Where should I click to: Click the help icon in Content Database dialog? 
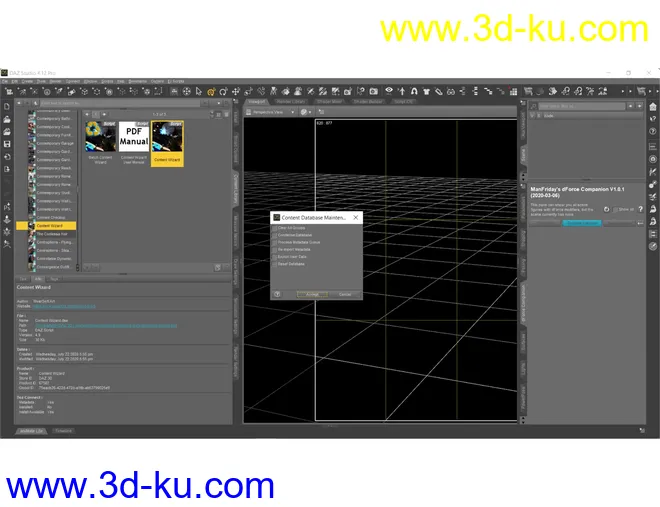click(x=277, y=294)
